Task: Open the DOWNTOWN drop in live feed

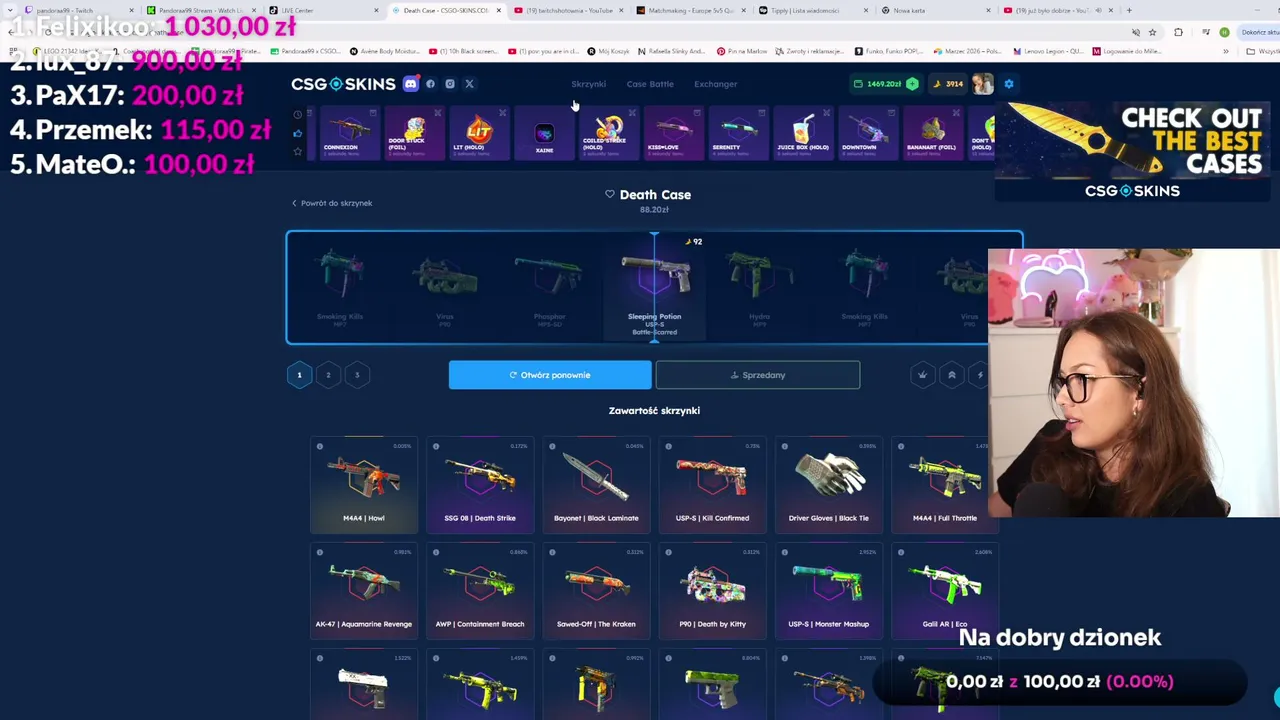Action: tap(868, 133)
